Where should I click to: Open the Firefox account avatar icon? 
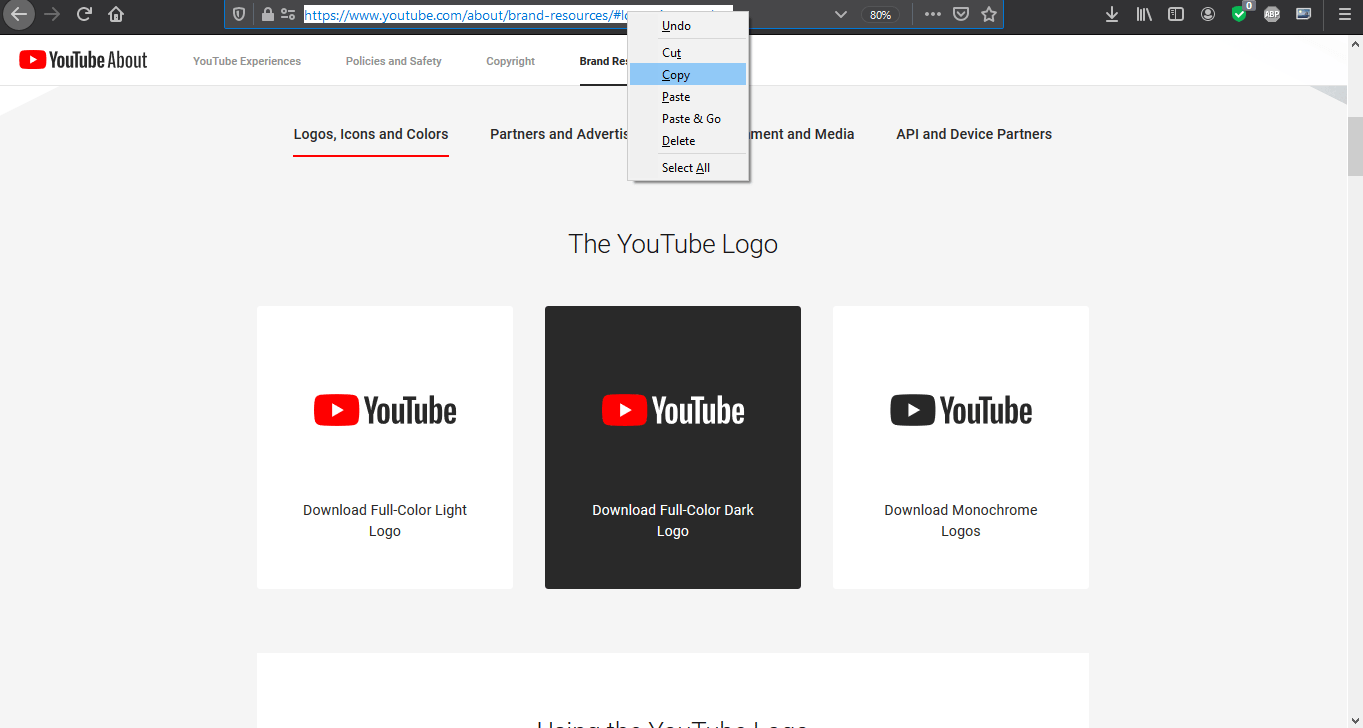(x=1208, y=14)
